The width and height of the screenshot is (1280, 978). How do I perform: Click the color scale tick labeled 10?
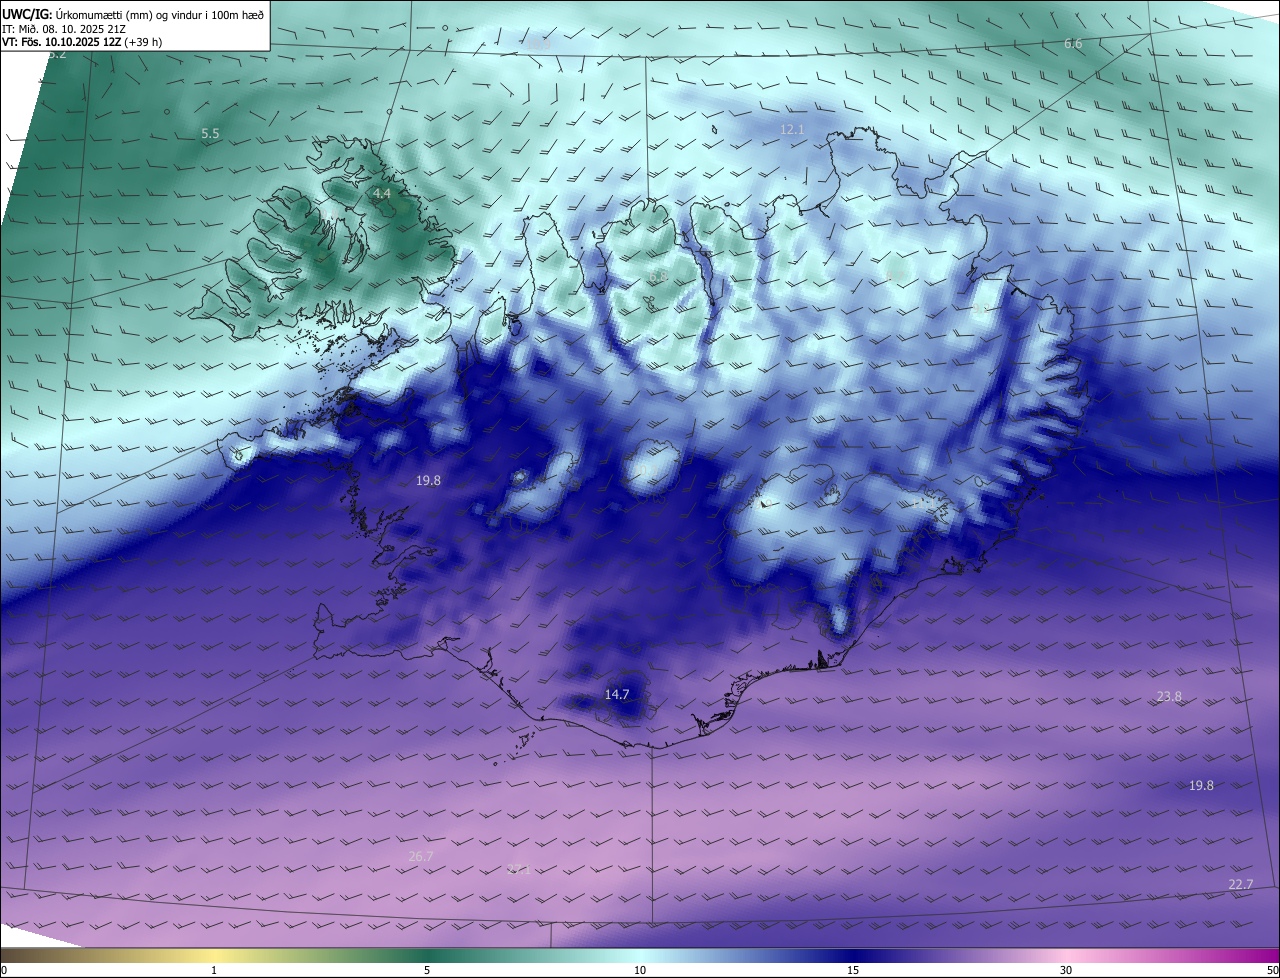point(640,970)
